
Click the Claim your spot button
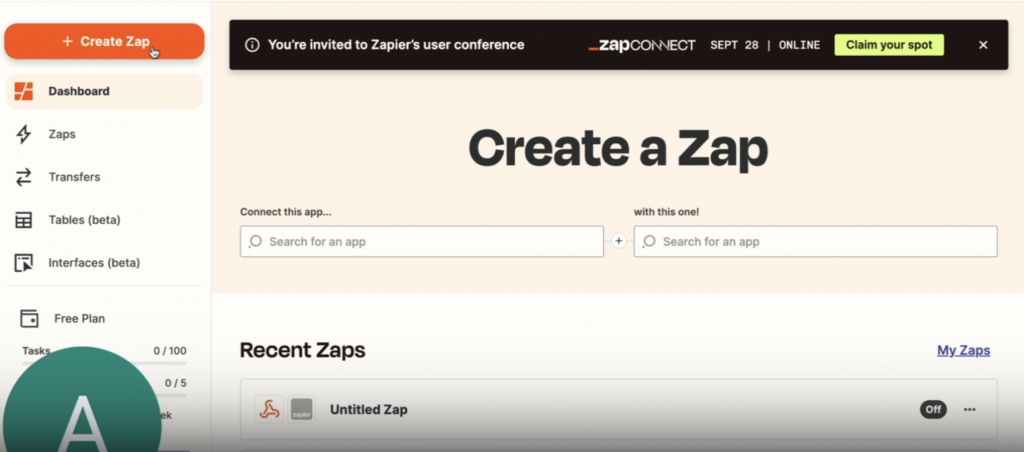[x=889, y=45]
